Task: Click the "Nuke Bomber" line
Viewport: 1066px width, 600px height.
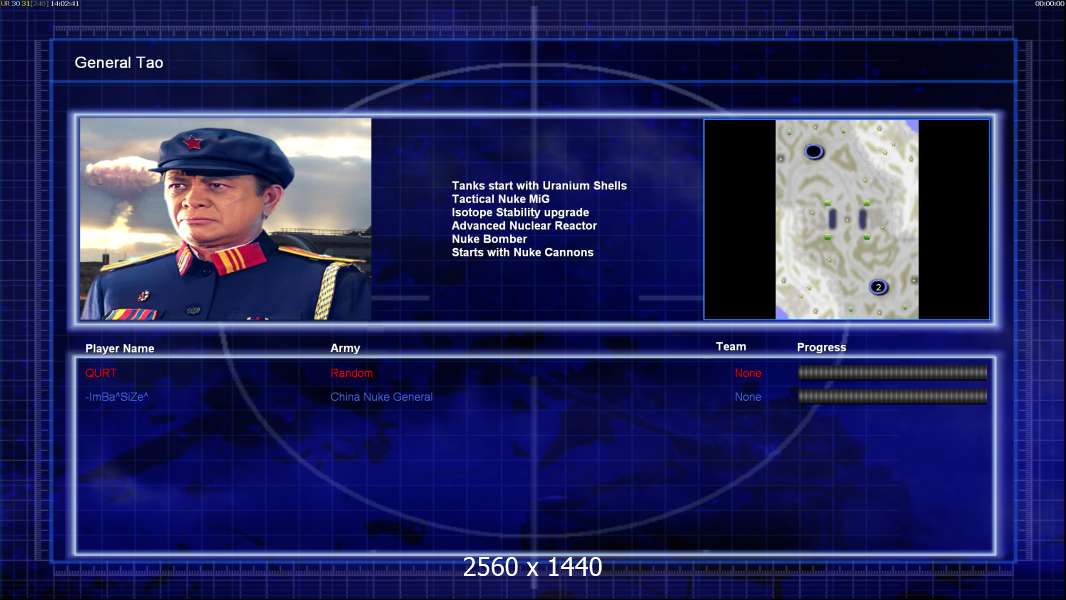Action: tap(489, 239)
